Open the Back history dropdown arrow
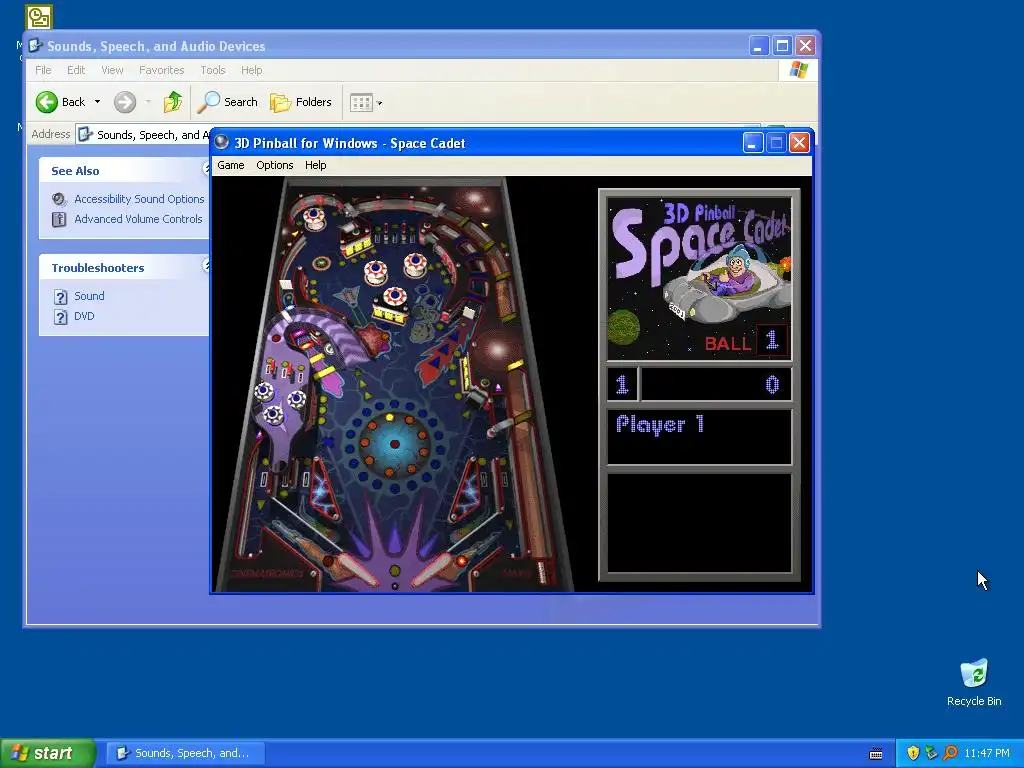This screenshot has height=768, width=1024. [97, 102]
